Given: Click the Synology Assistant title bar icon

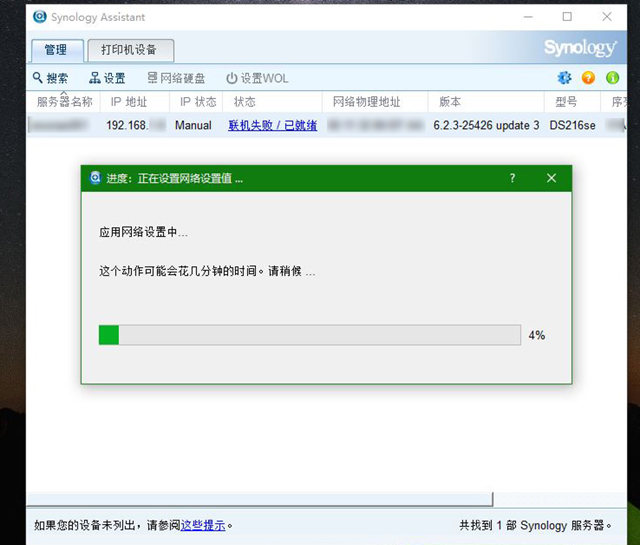Looking at the screenshot, I should click(40, 17).
